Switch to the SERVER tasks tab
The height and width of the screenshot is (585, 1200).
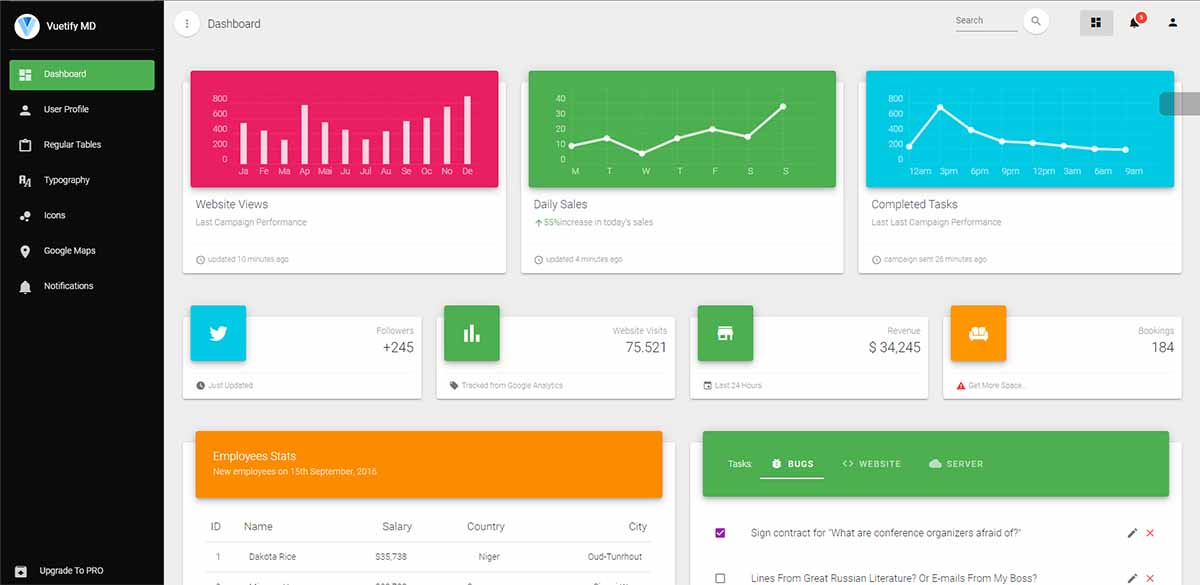point(956,463)
